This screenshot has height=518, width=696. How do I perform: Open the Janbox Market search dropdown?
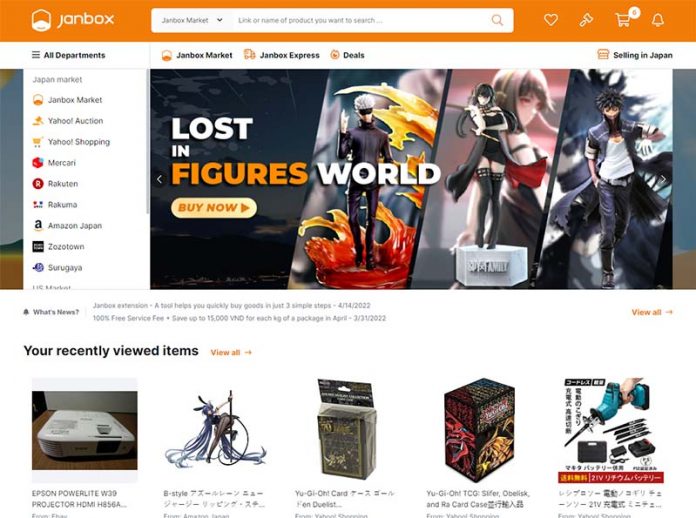(192, 20)
